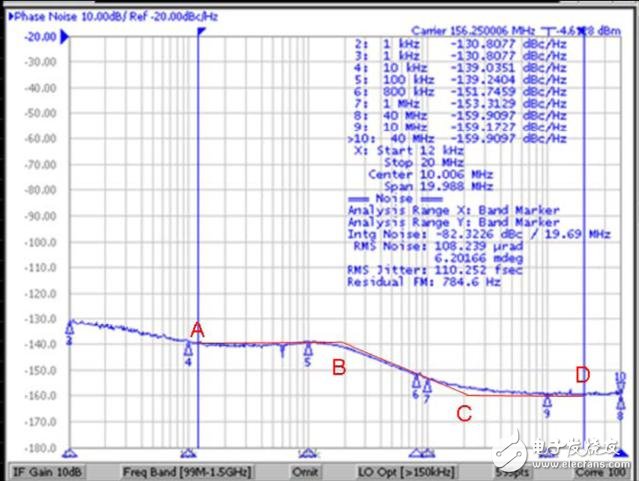Click marker 4 triangle on the trace
Image resolution: width=639 pixels, height=481 pixels.
point(188,349)
